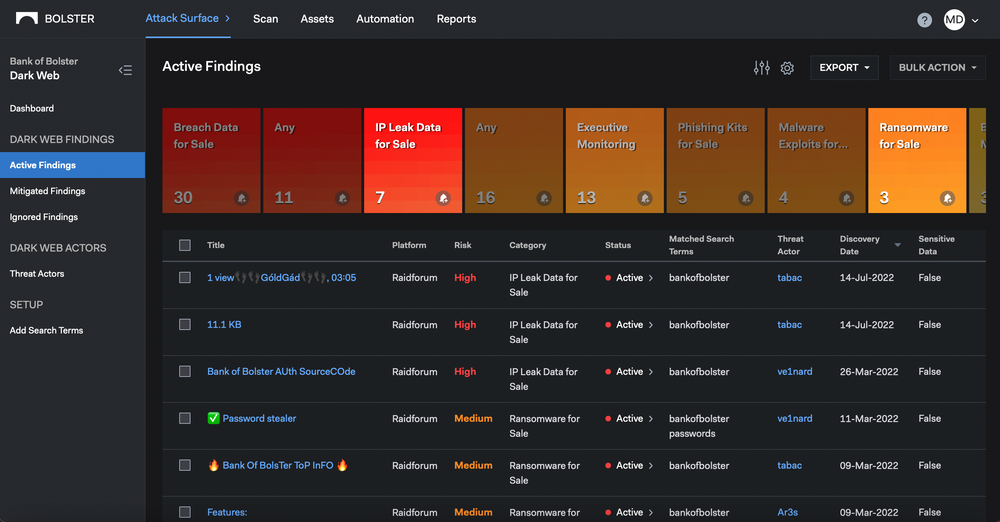Image resolution: width=1000 pixels, height=522 pixels.
Task: Click the icon on IP Leak Data card
Action: [443, 198]
